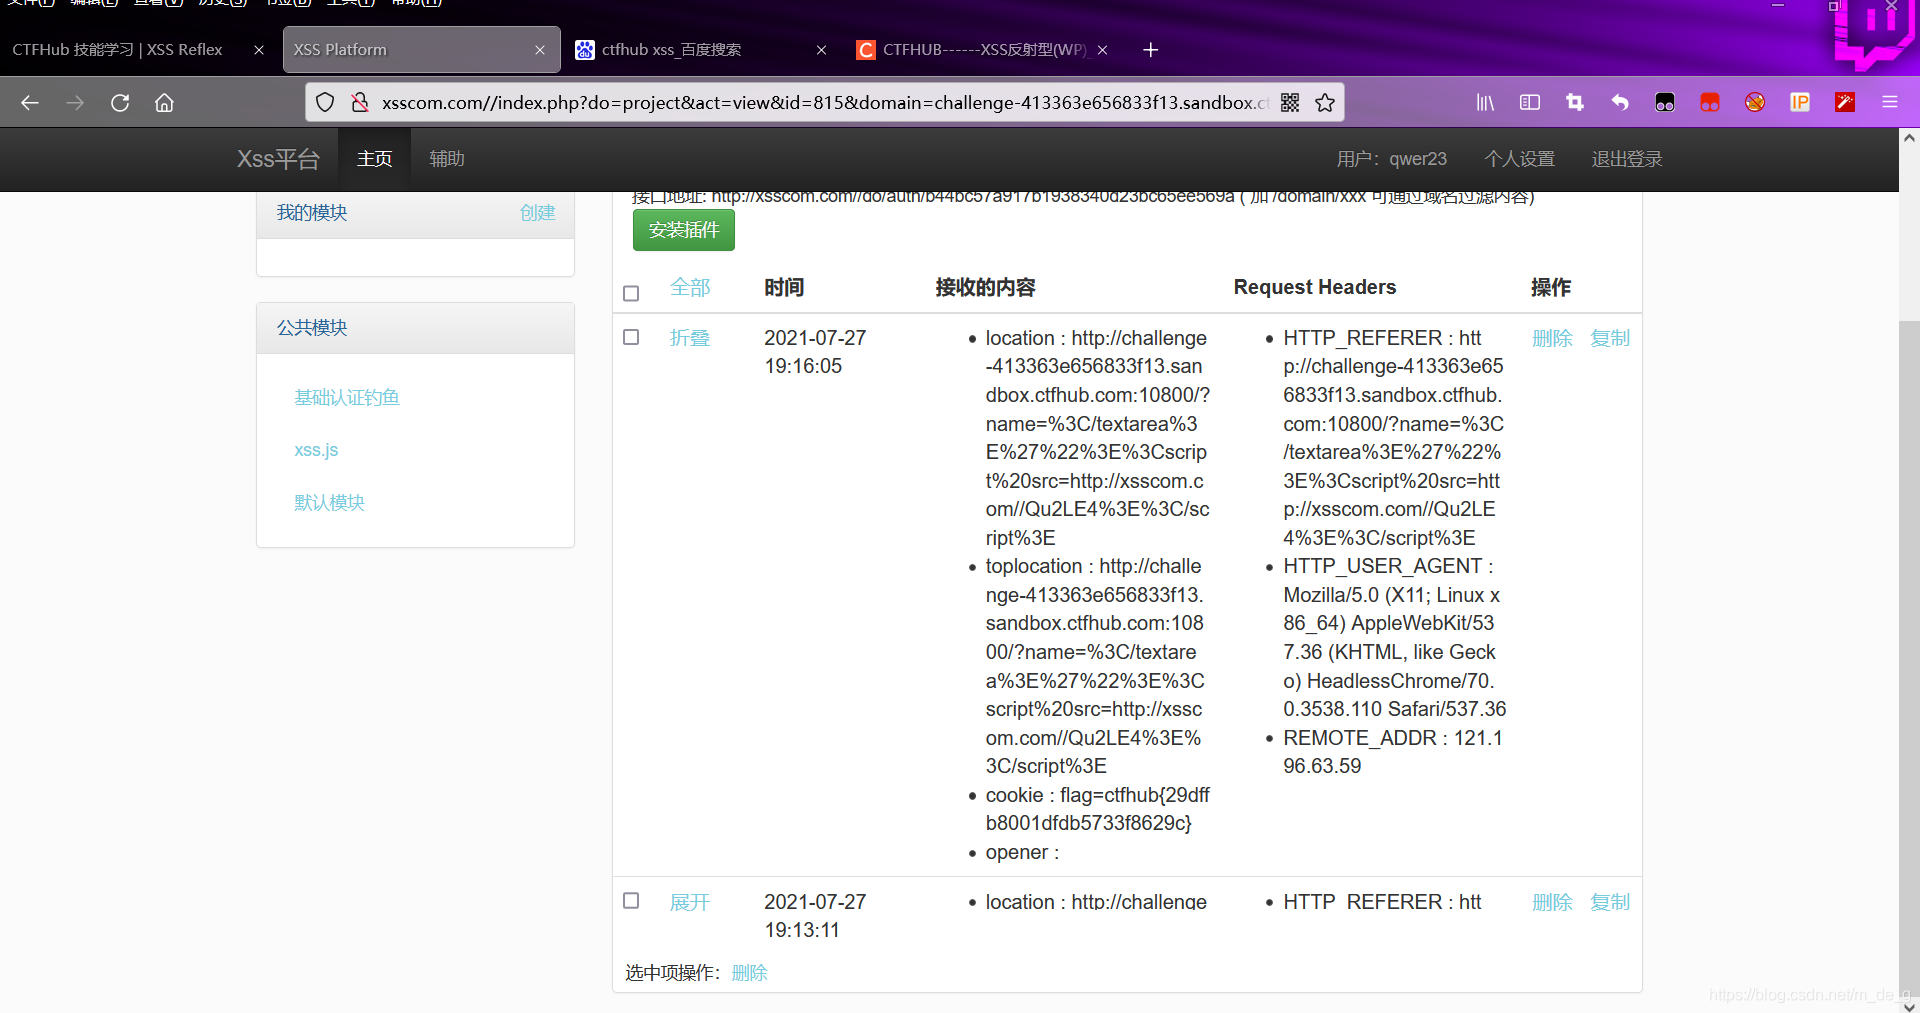Screen dimensions: 1920x1013
Task: Click 删除 next to 选中项操作
Action: click(x=749, y=973)
